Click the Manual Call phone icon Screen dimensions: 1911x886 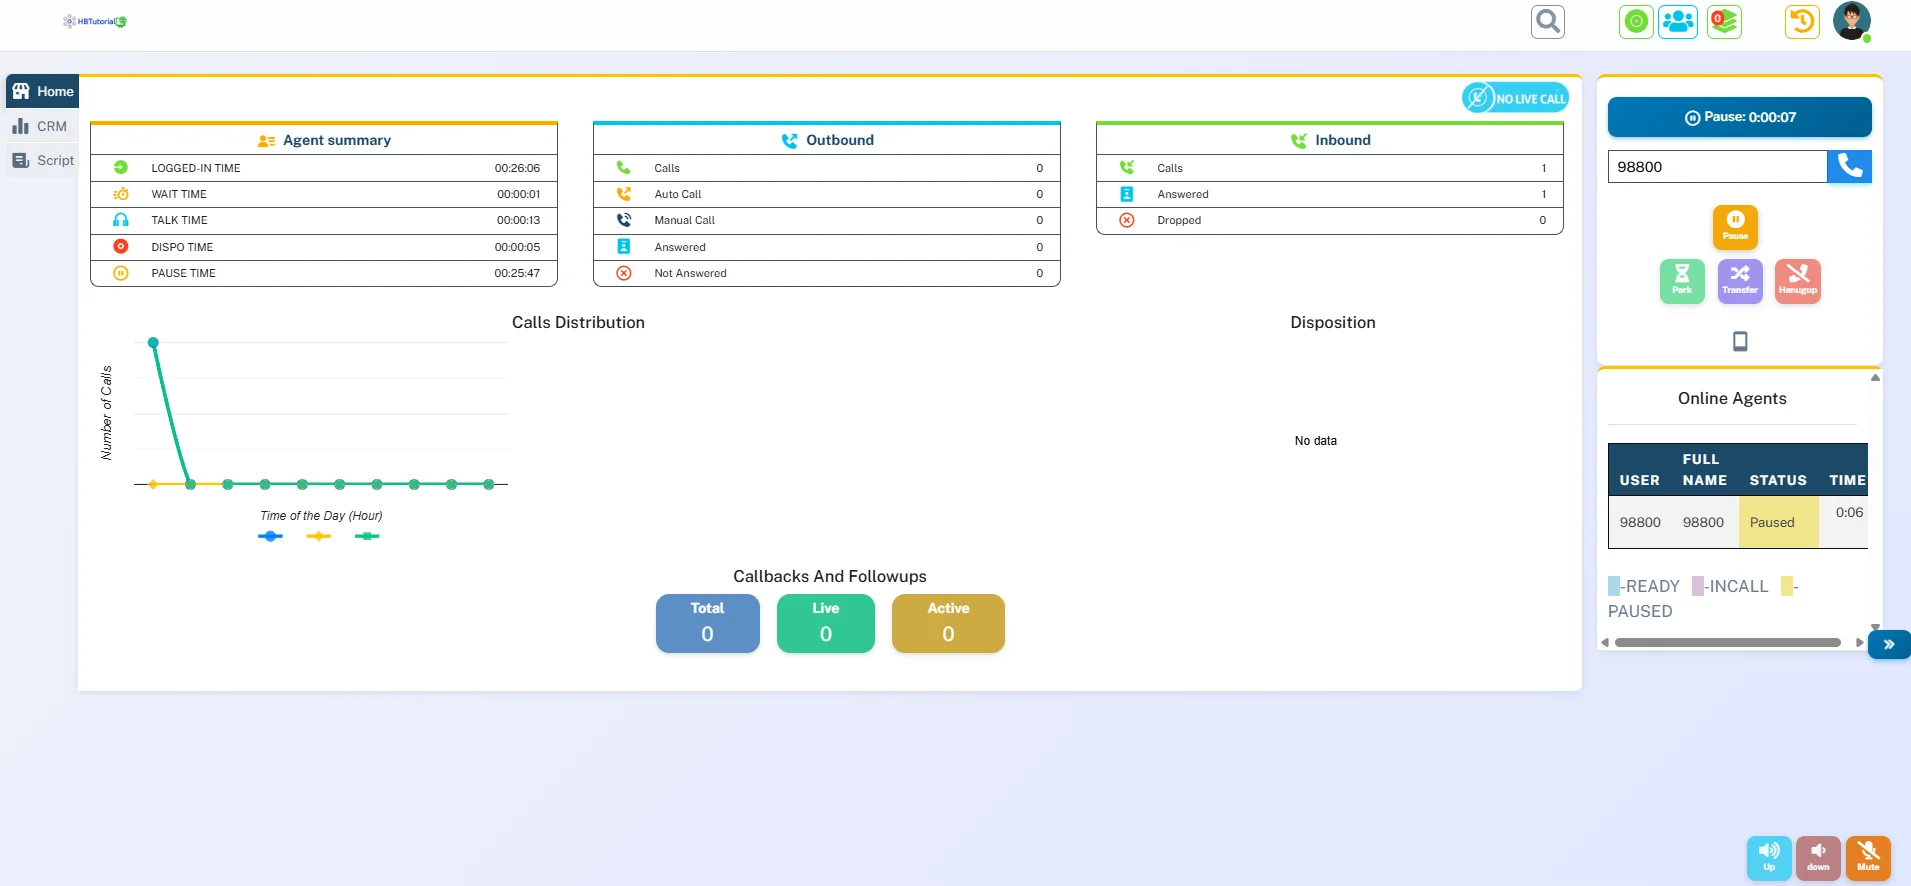pyautogui.click(x=624, y=220)
